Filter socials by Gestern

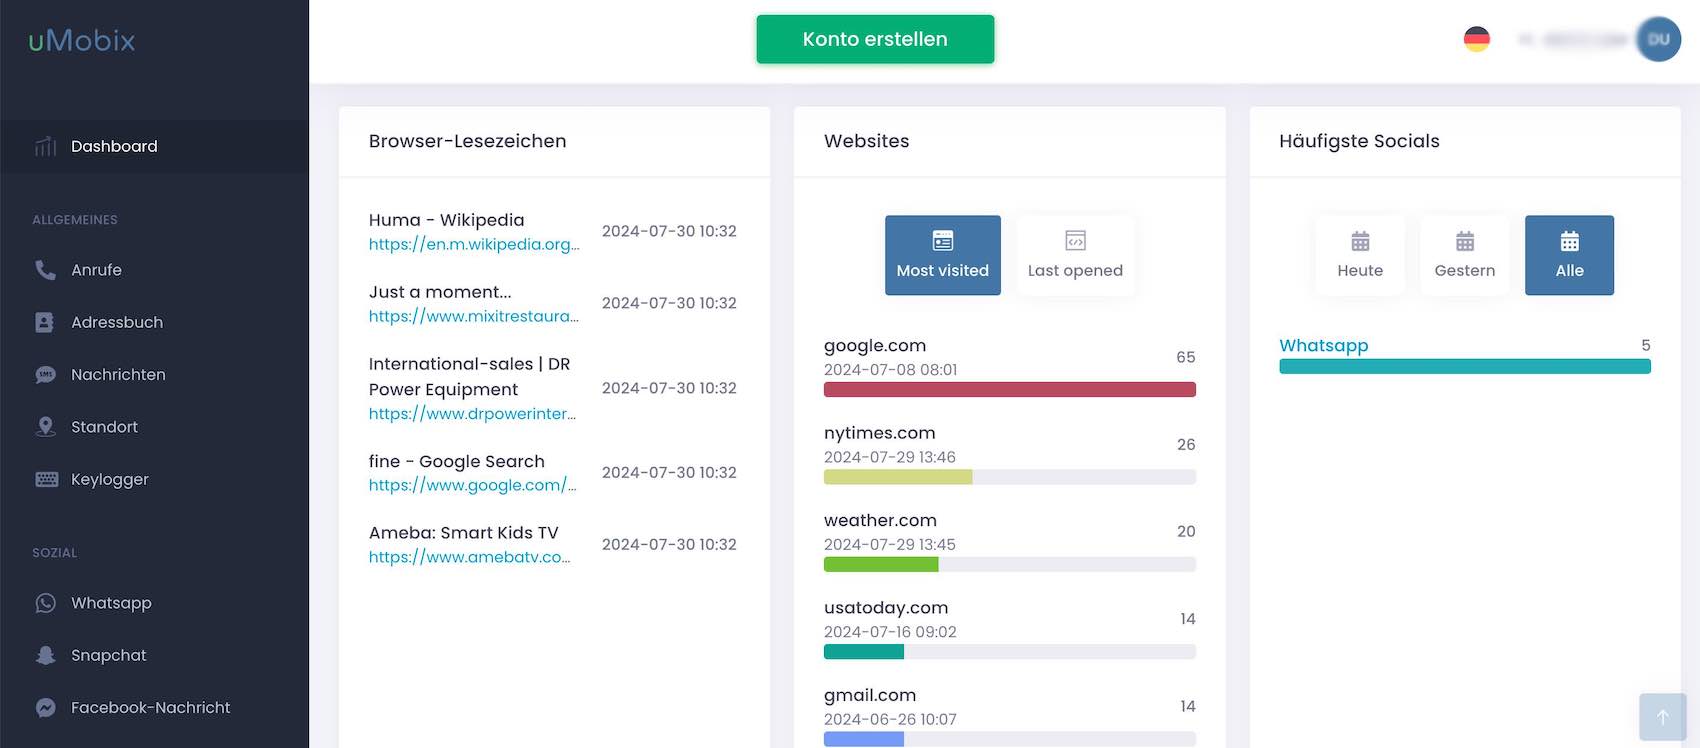pos(1465,255)
